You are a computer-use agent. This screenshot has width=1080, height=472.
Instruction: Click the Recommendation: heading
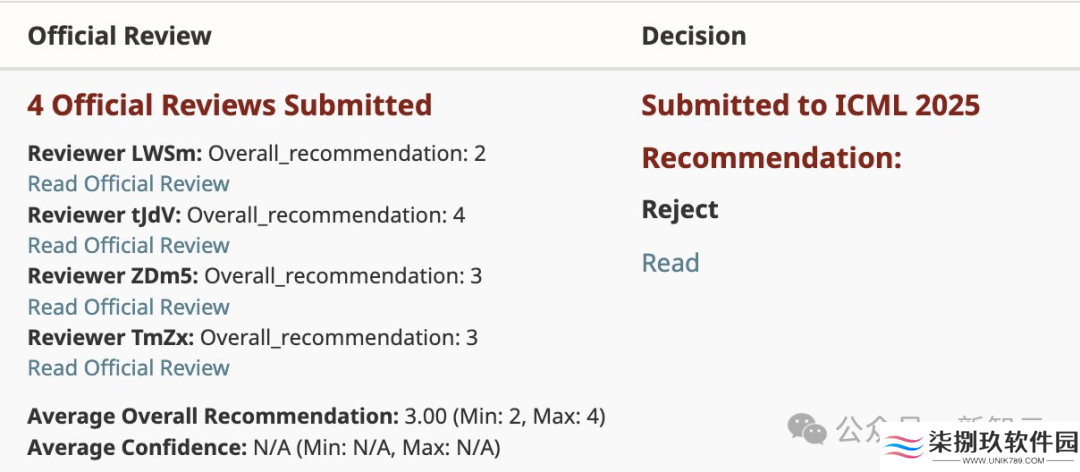coord(771,158)
